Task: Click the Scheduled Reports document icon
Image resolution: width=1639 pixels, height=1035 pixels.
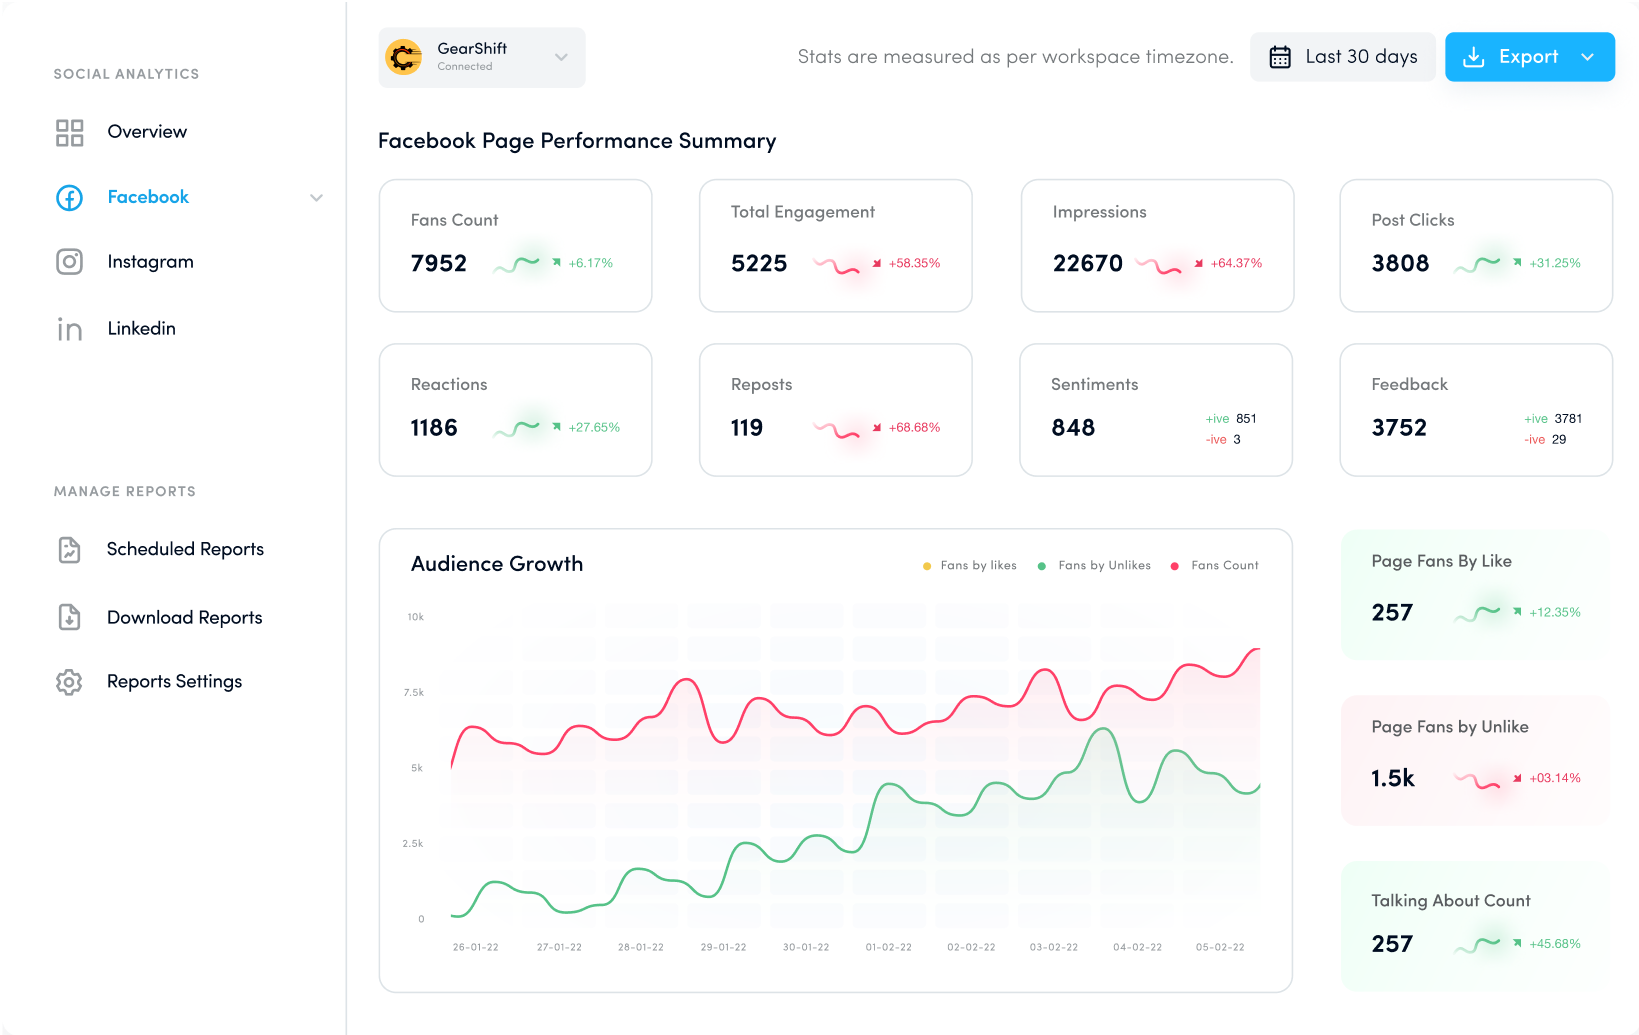Action: [69, 549]
